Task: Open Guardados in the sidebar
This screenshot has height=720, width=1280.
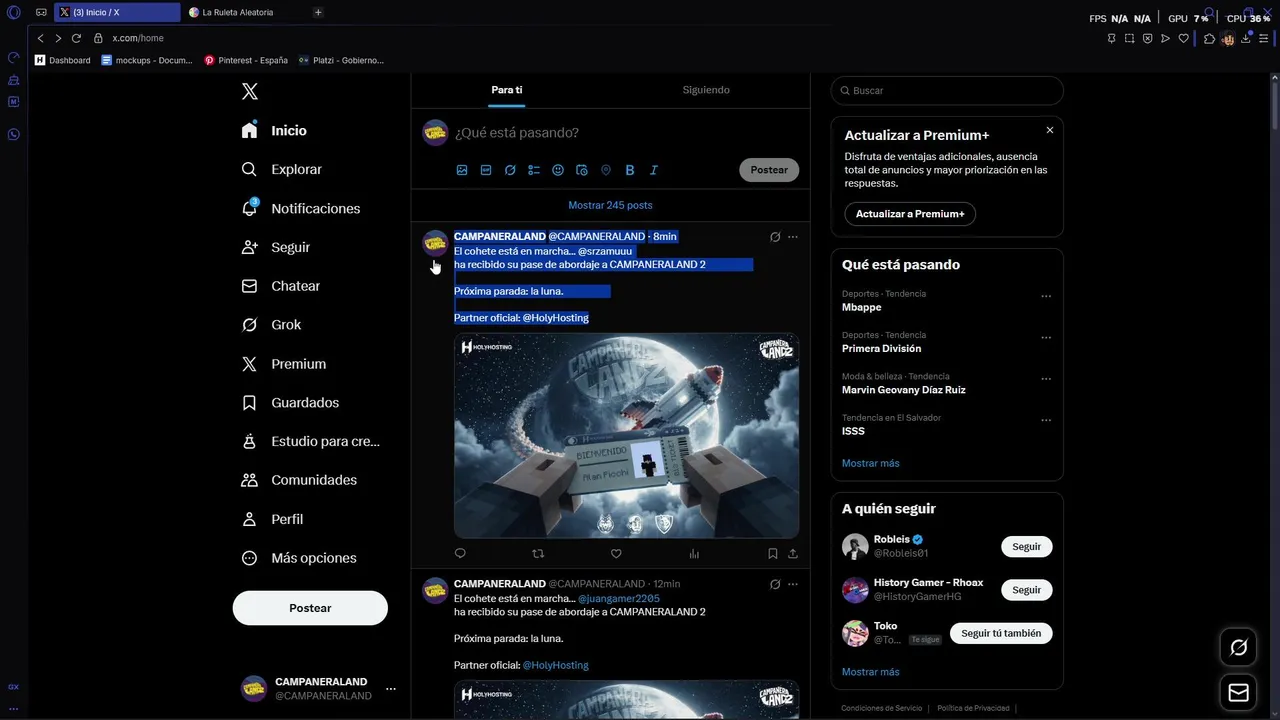Action: [x=290, y=403]
